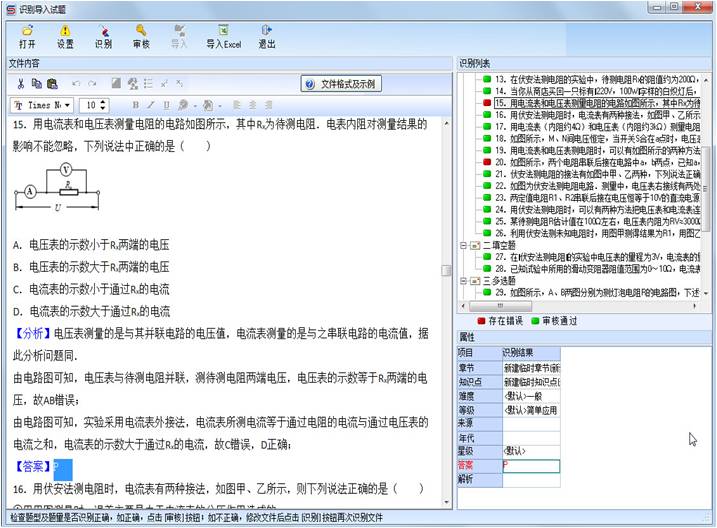
Task: Click the text highlight color icon
Action: pyautogui.click(x=208, y=106)
